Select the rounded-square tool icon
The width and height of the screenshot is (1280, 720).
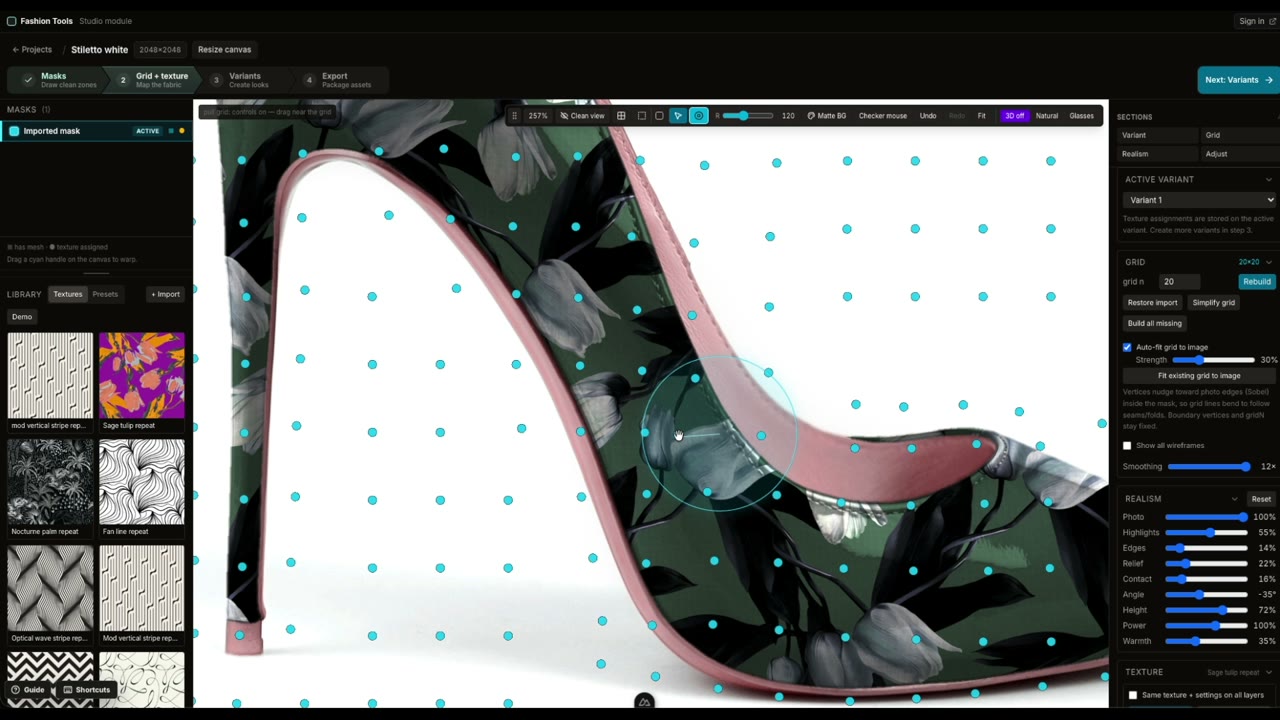coord(659,116)
